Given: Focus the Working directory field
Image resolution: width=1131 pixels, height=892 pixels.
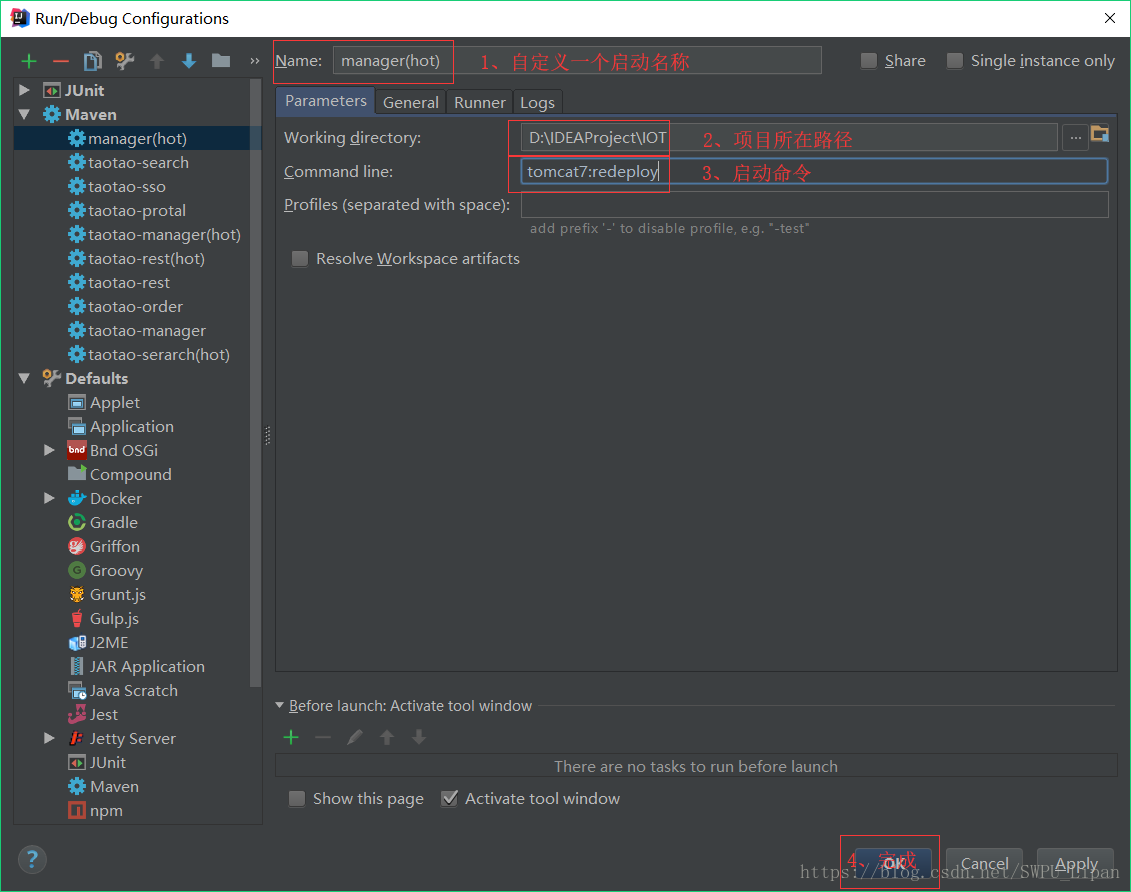Looking at the screenshot, I should pyautogui.click(x=789, y=137).
